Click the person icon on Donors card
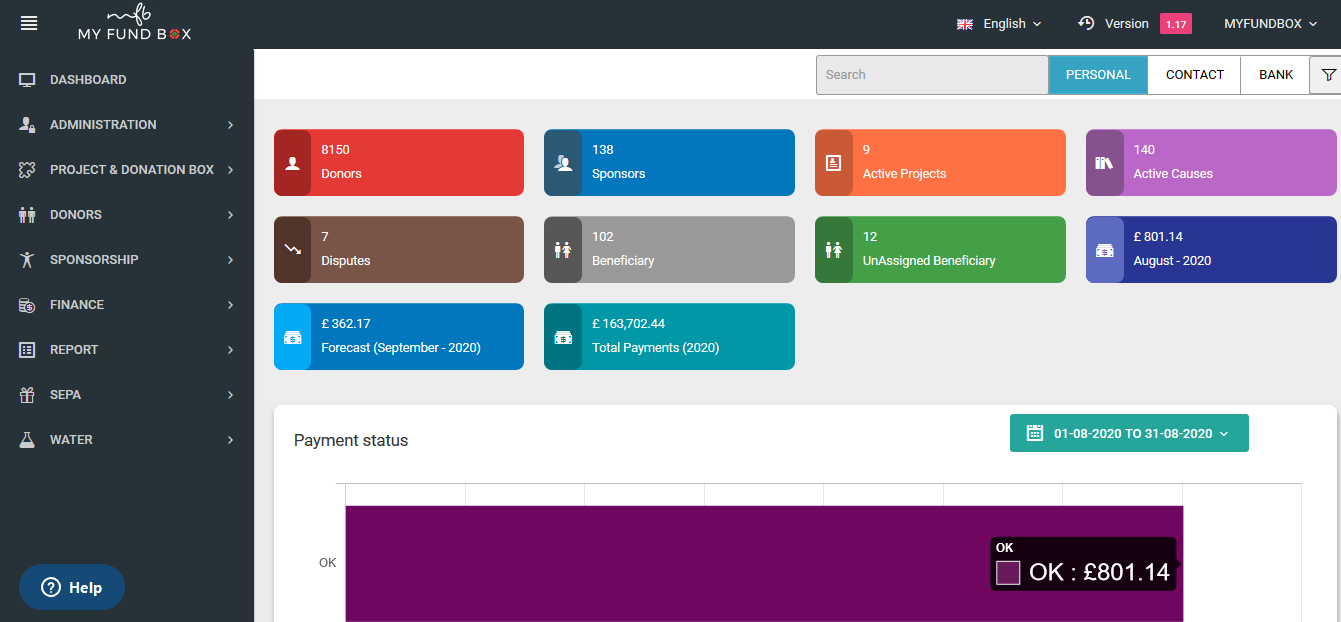The width and height of the screenshot is (1341, 622). click(292, 162)
